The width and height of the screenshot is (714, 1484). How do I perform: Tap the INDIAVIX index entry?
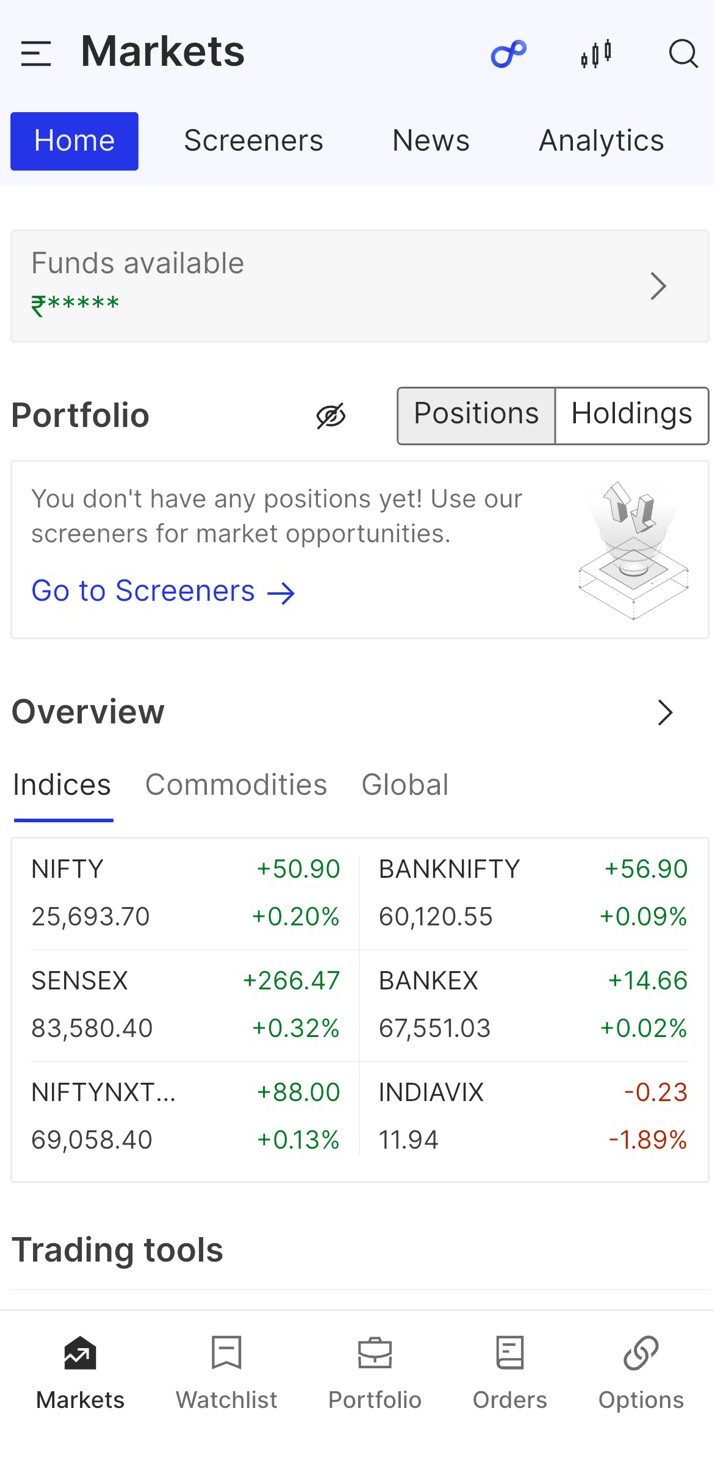pyautogui.click(x=532, y=1116)
